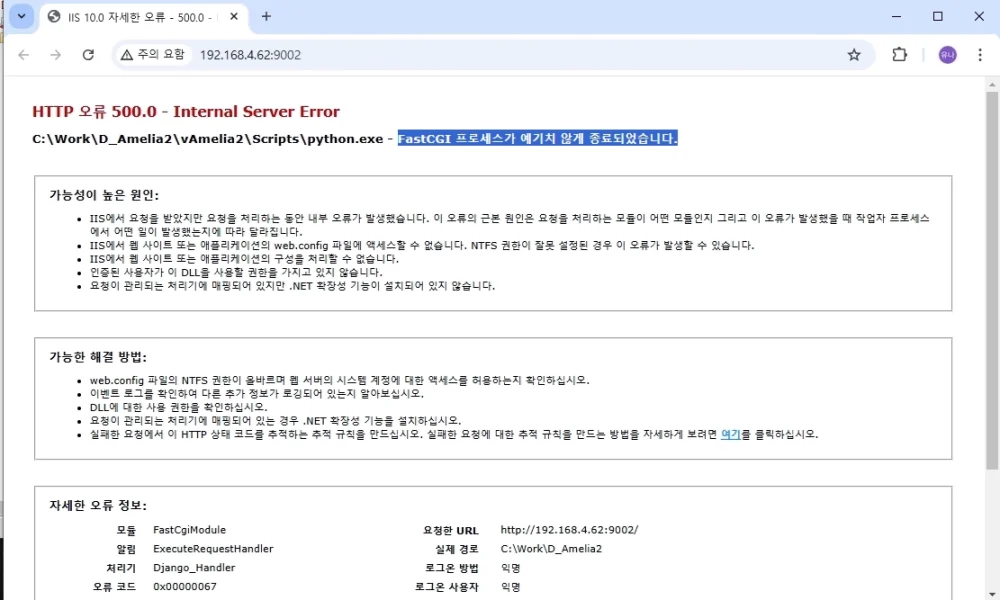Screen dimensions: 1000x600
Task: Click the '이벤트 로그를 확인하여' solution bullet
Action: 256,393
